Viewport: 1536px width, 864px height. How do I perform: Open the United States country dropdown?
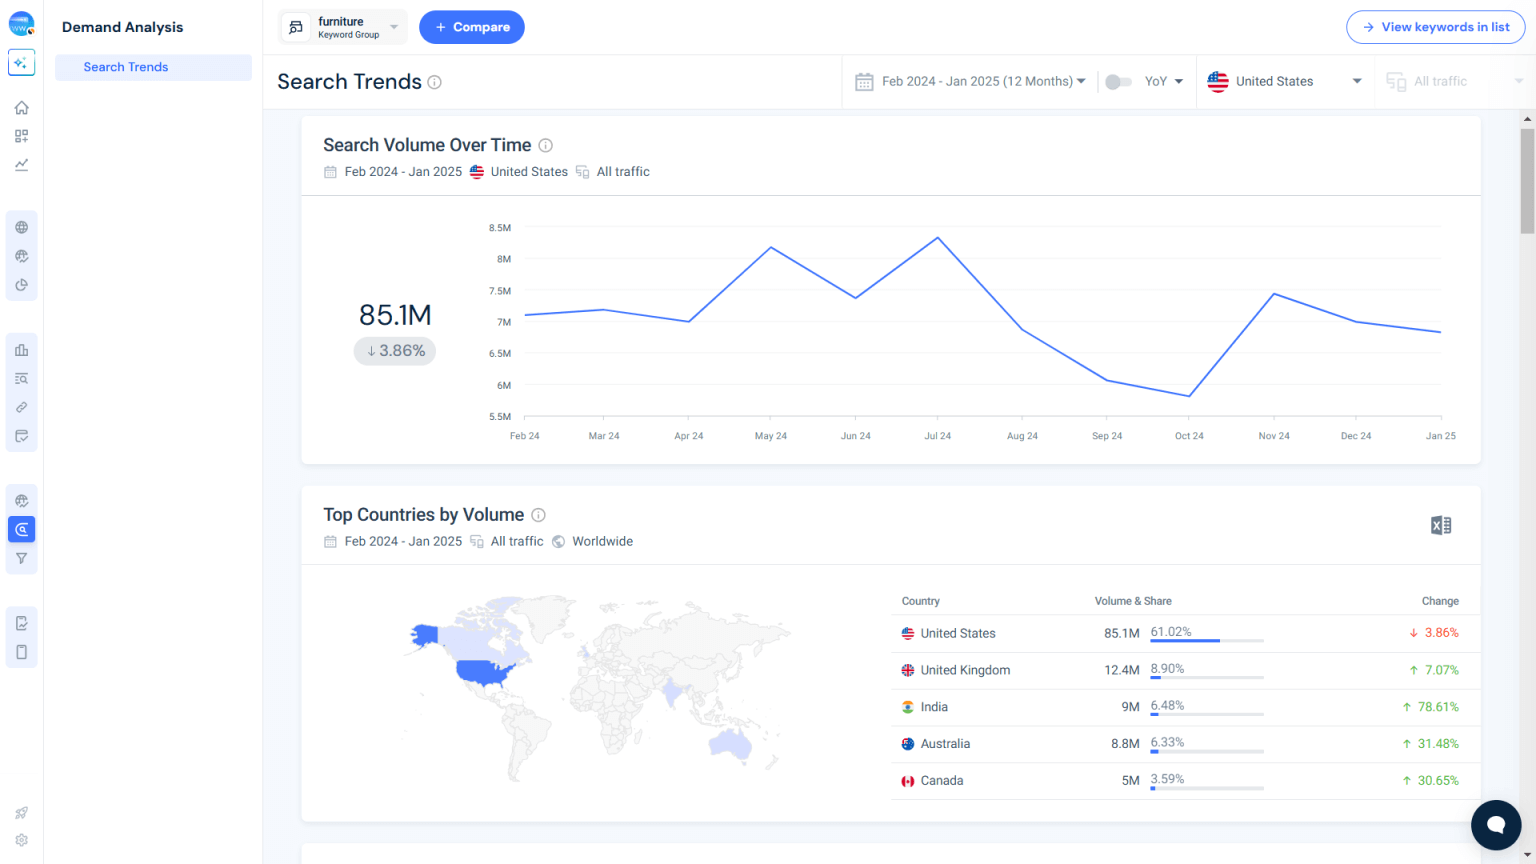point(1285,81)
